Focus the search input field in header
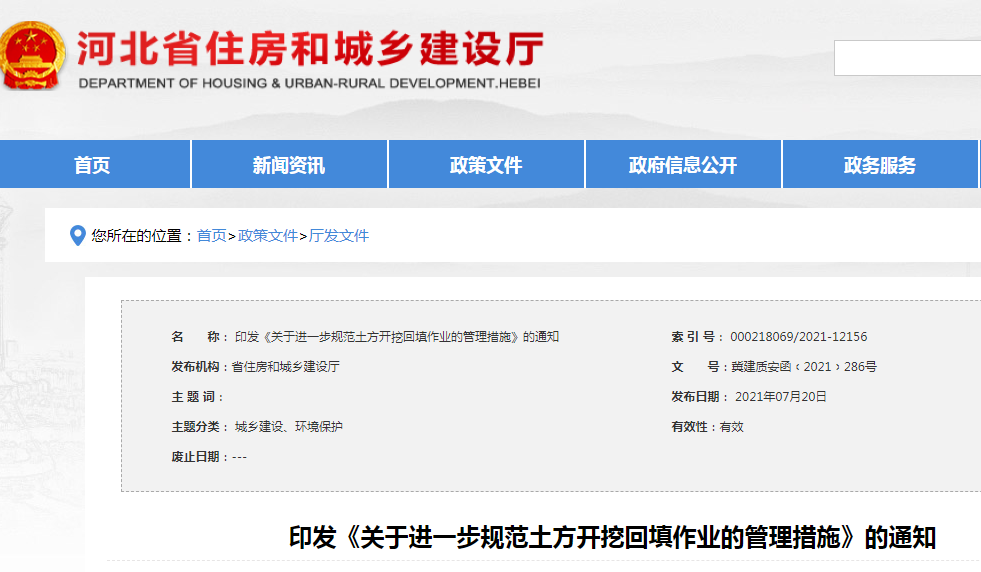 click(x=908, y=58)
